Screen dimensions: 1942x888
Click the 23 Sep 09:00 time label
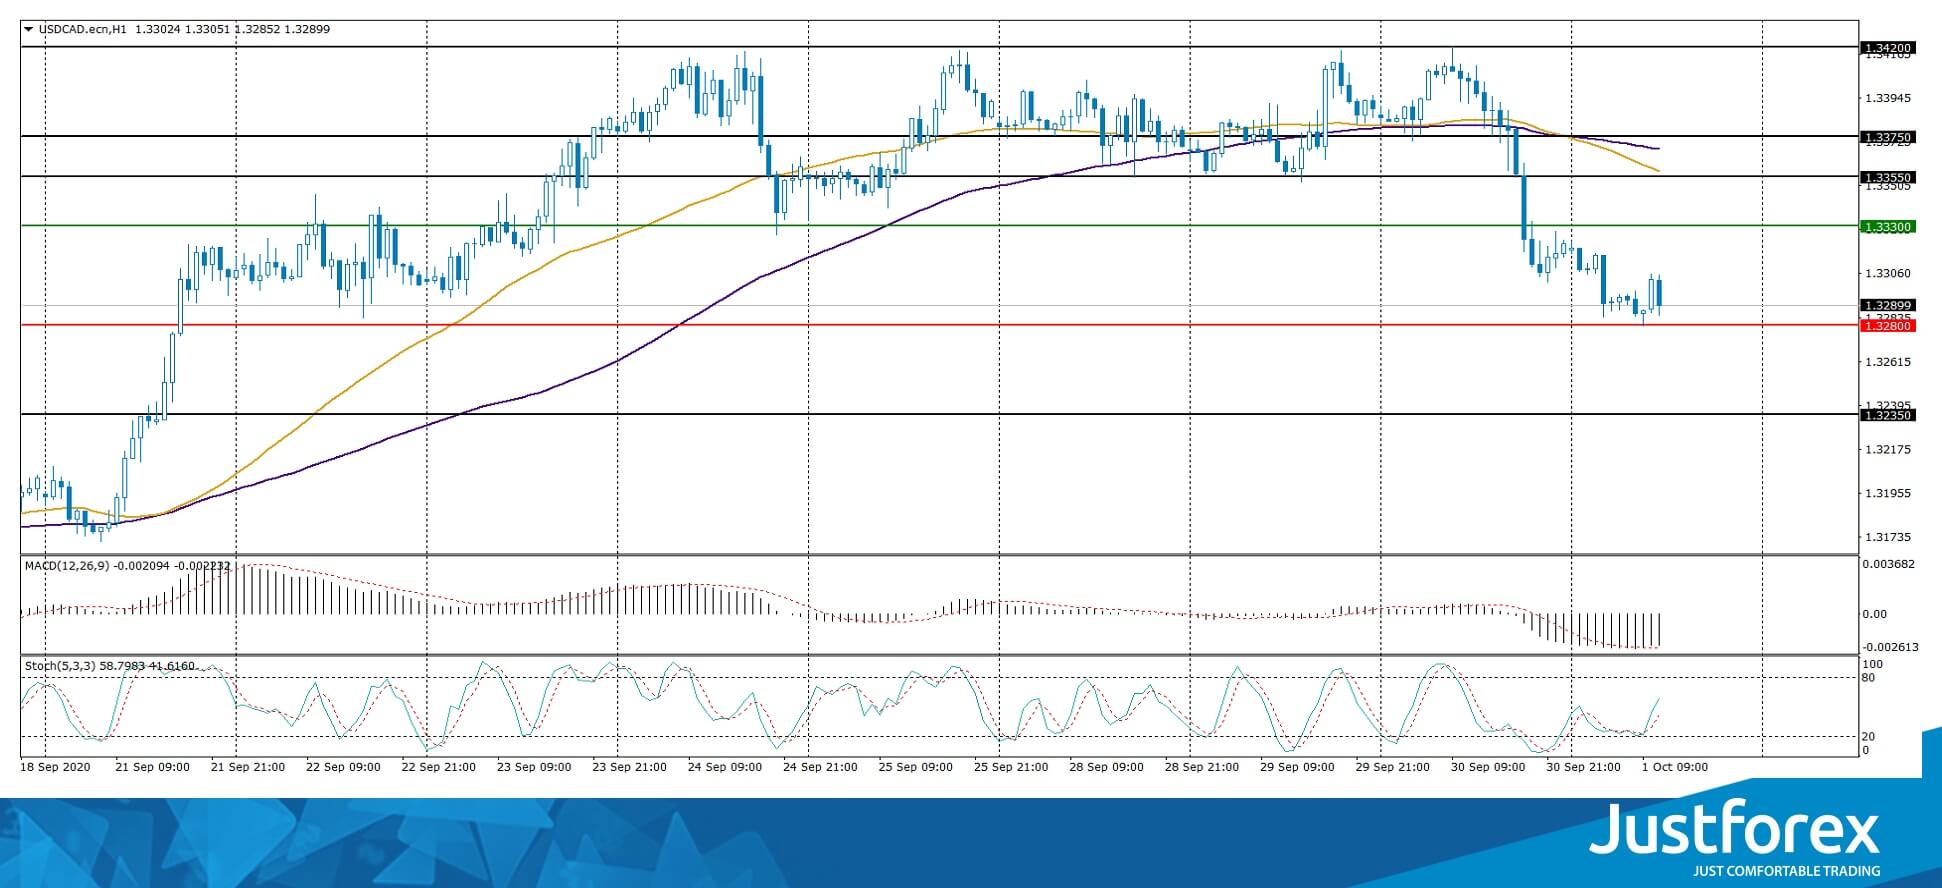[x=534, y=767]
